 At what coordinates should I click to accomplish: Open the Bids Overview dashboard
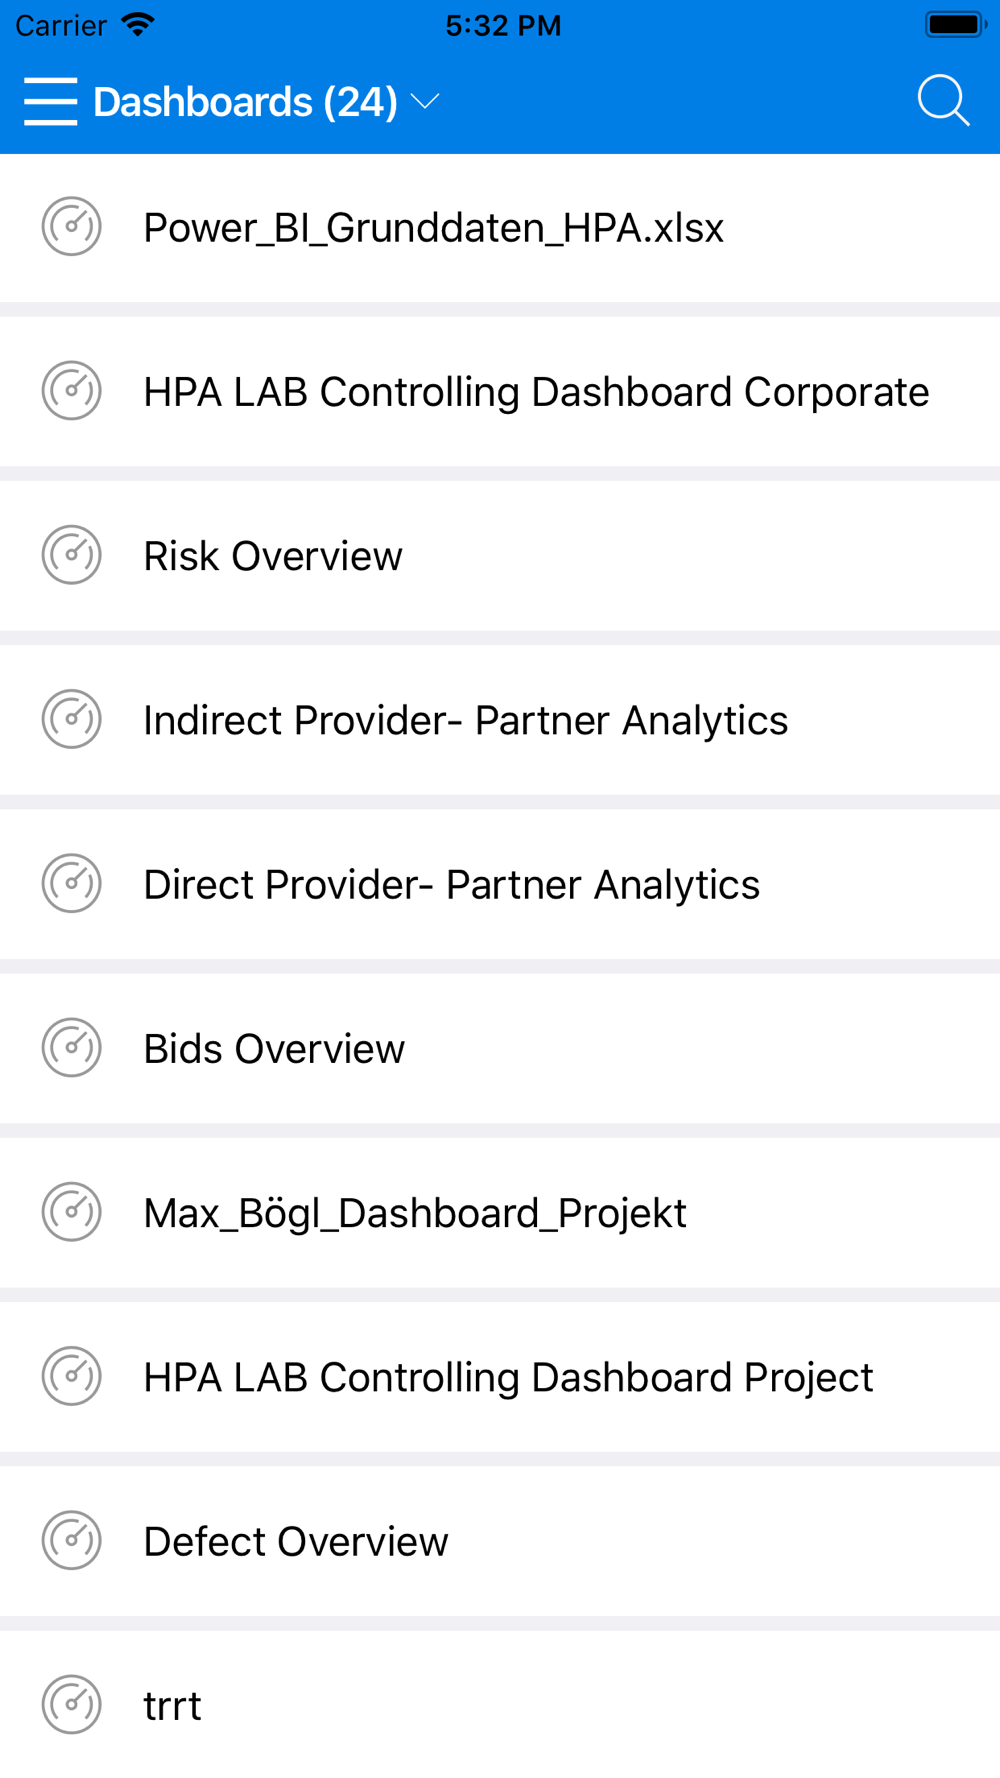[274, 1049]
